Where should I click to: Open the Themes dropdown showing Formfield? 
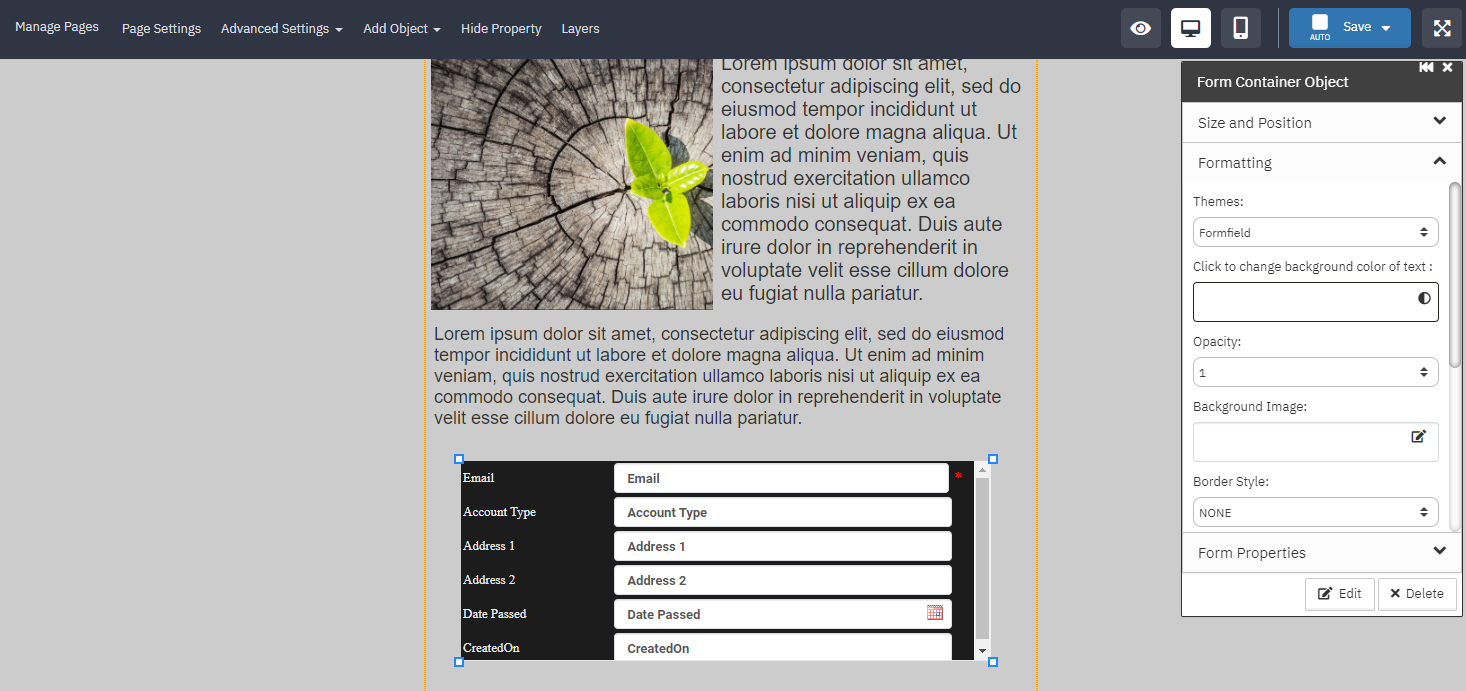click(x=1315, y=232)
